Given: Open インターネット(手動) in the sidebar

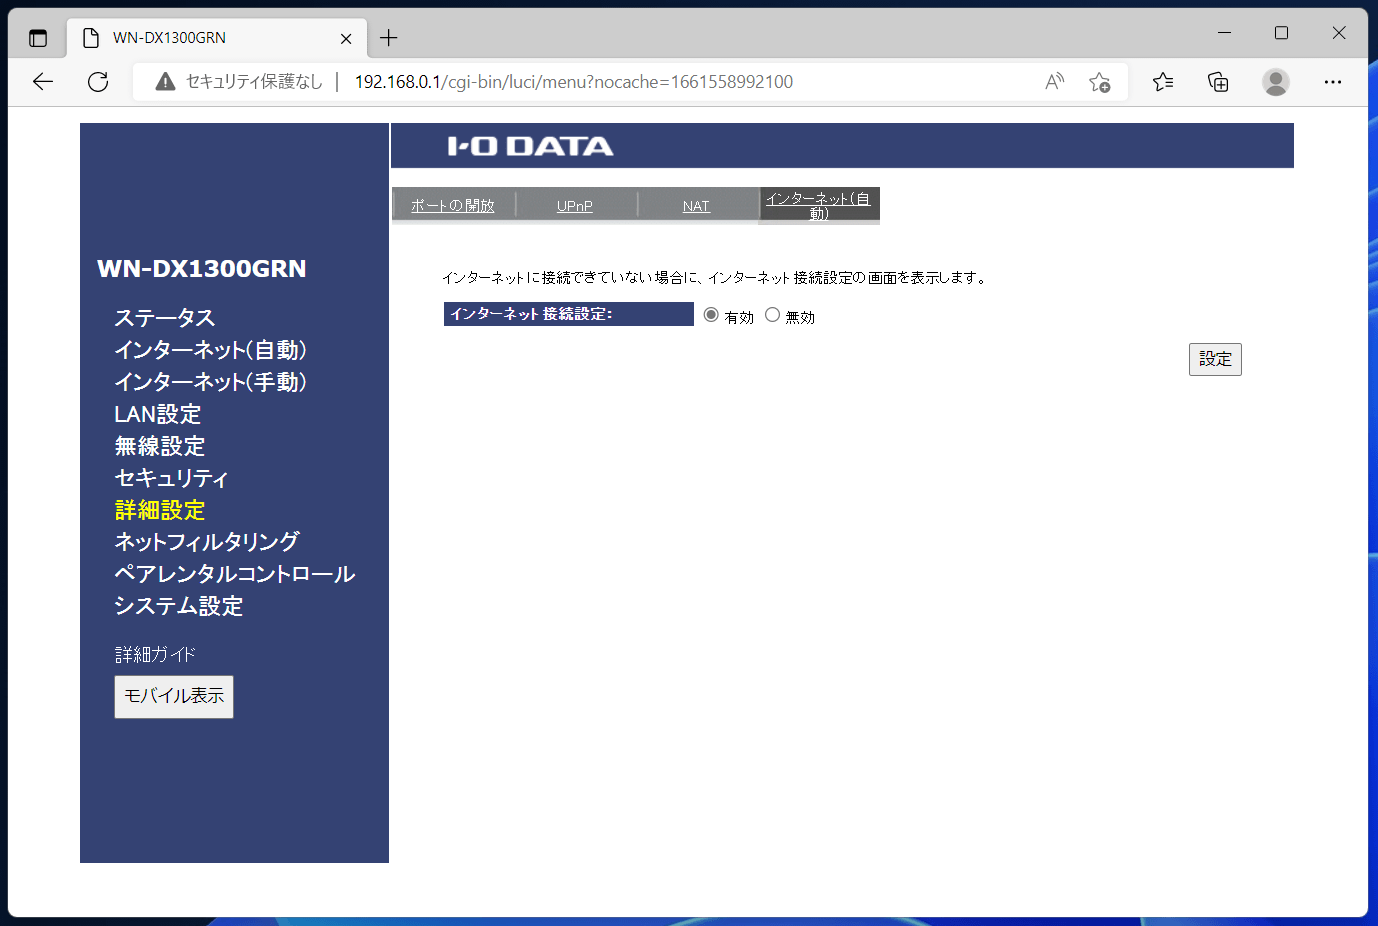Looking at the screenshot, I should point(210,382).
